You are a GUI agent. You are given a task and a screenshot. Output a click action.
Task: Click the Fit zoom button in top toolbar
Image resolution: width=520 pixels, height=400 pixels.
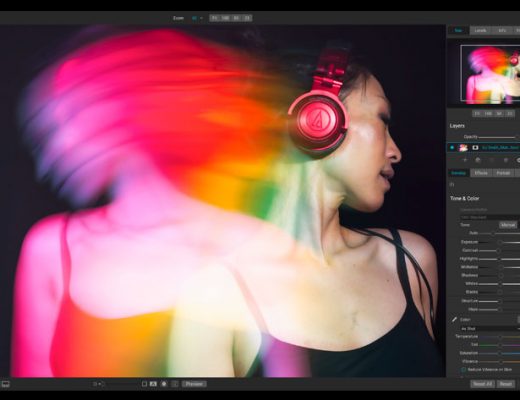[215, 18]
